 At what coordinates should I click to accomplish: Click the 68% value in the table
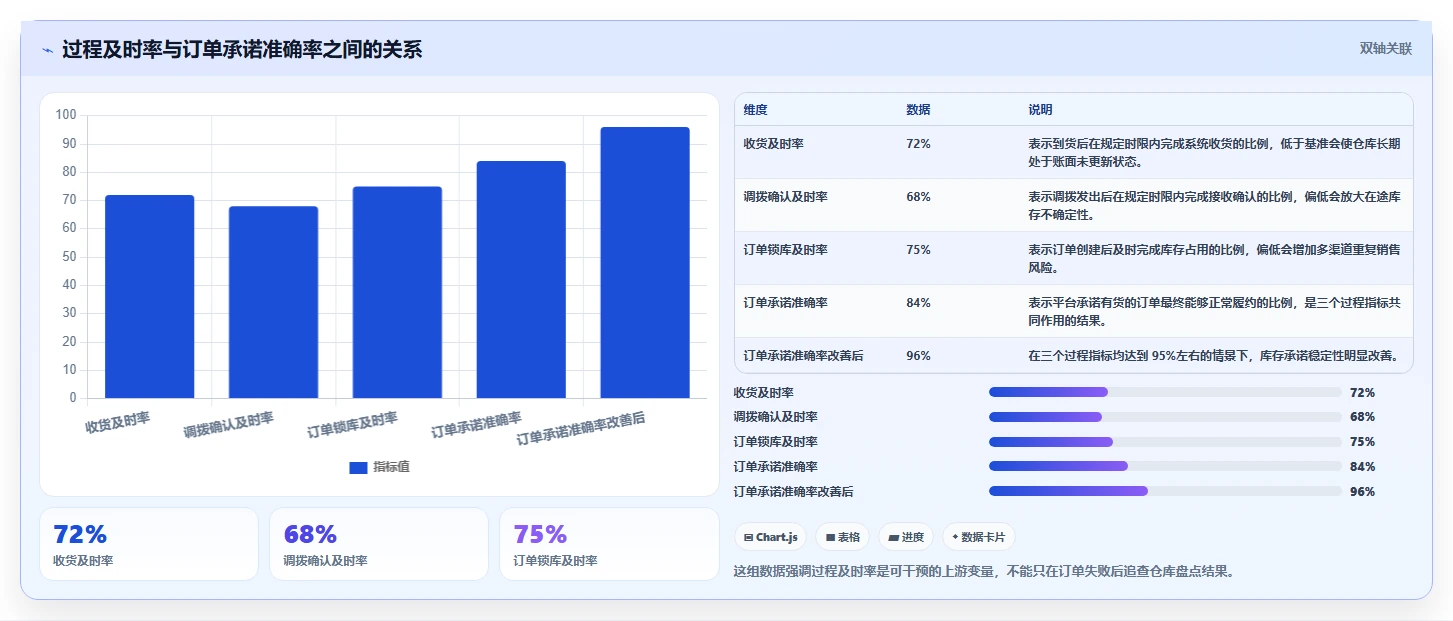click(x=918, y=197)
